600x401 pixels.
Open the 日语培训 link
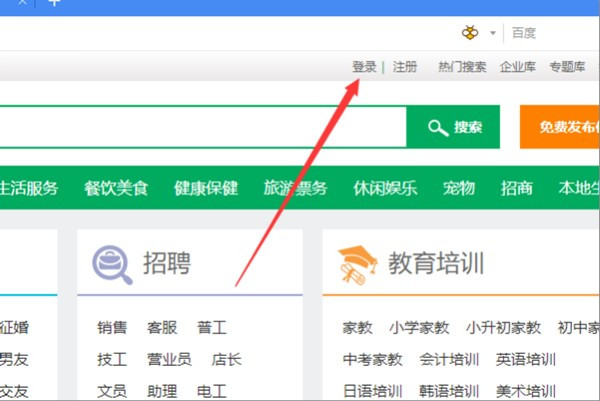373,391
